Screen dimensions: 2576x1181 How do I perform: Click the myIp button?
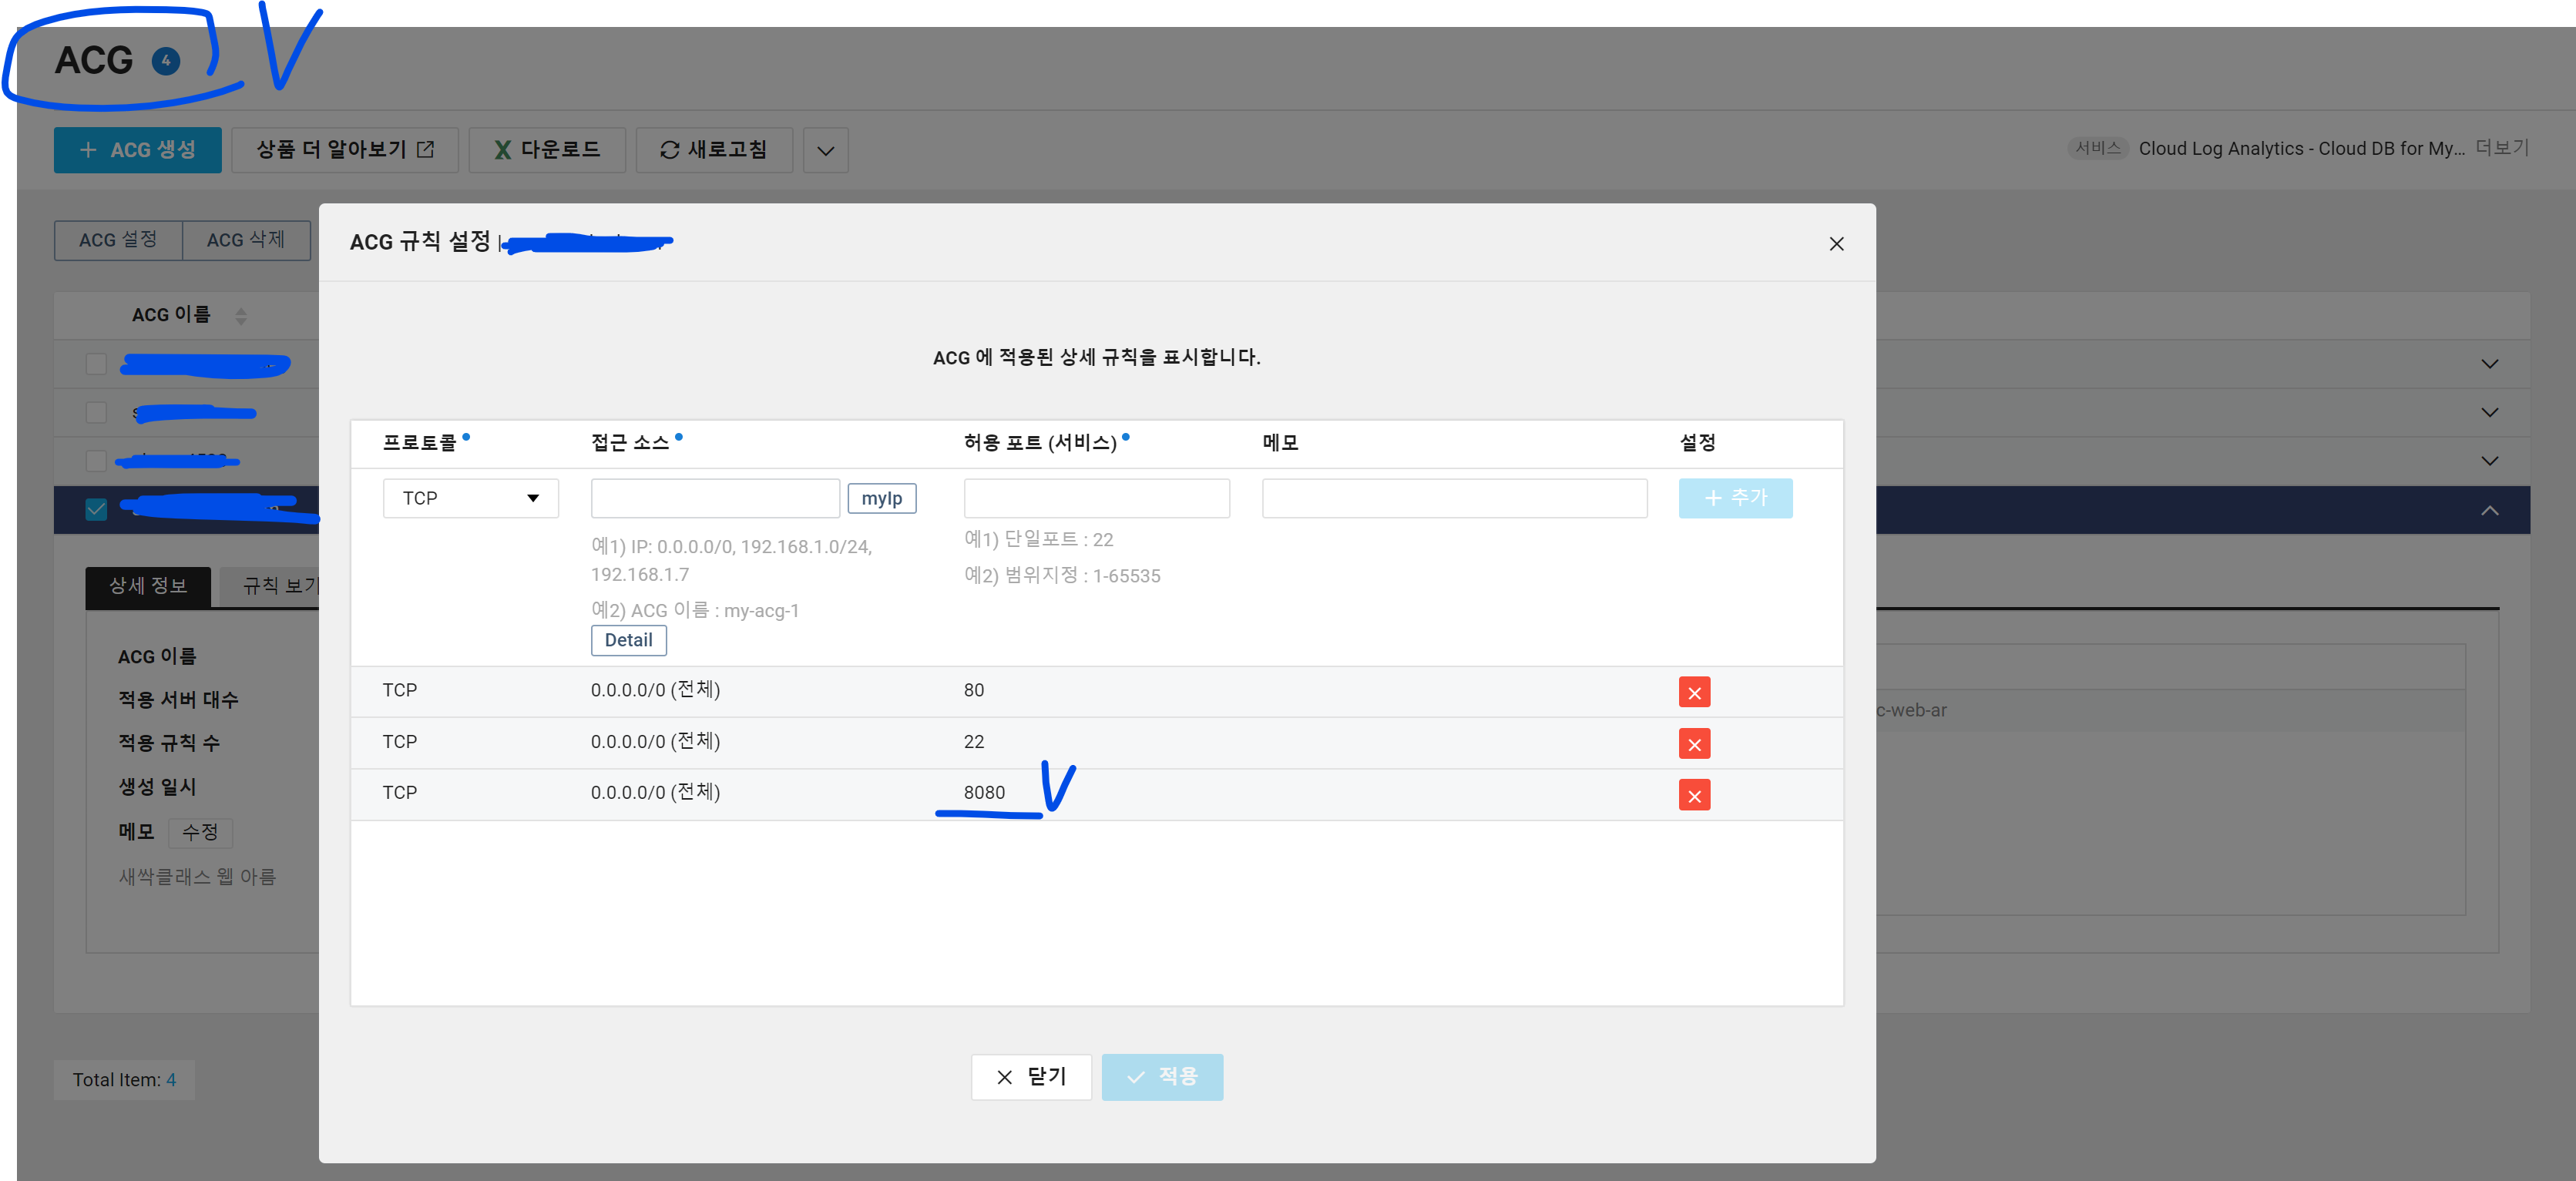tap(881, 498)
